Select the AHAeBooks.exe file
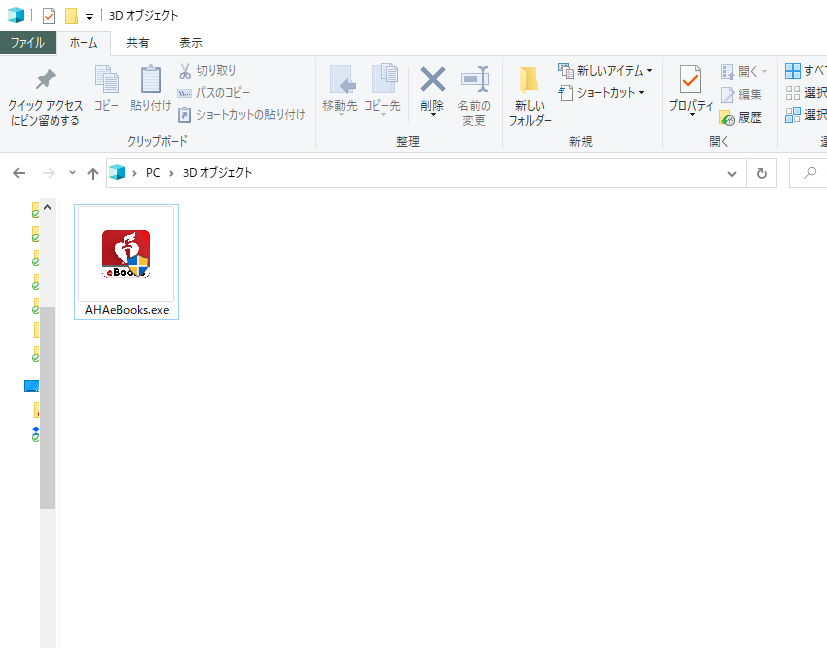827x648 pixels. point(126,262)
